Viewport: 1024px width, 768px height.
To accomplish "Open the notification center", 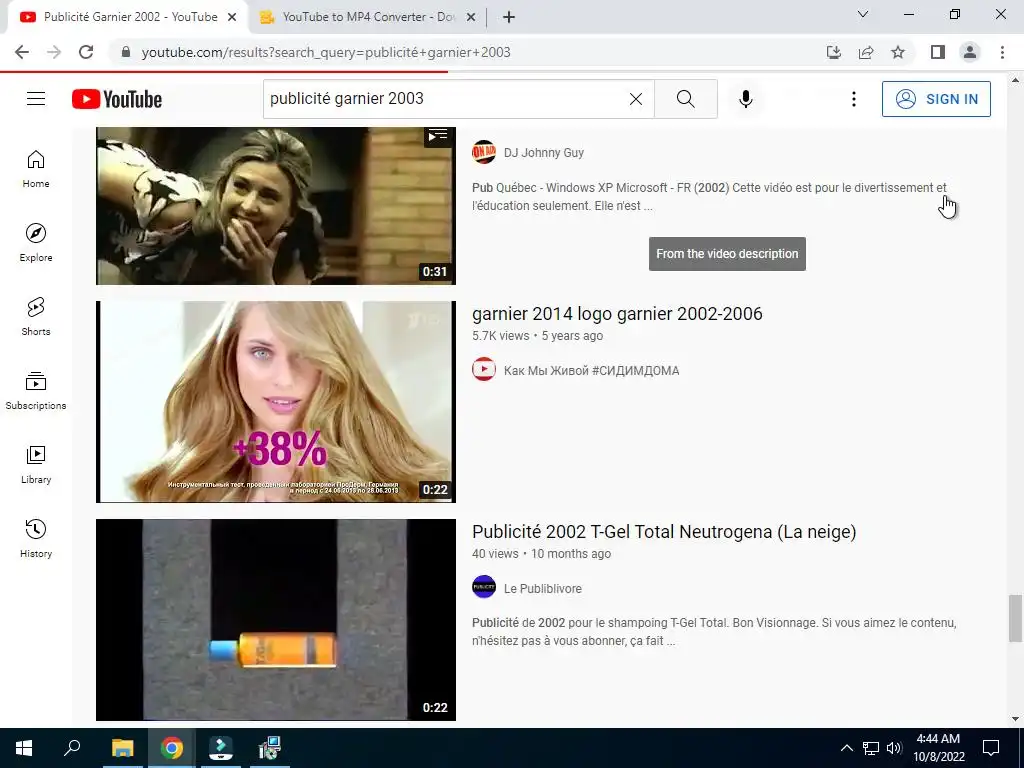I will tap(991, 748).
